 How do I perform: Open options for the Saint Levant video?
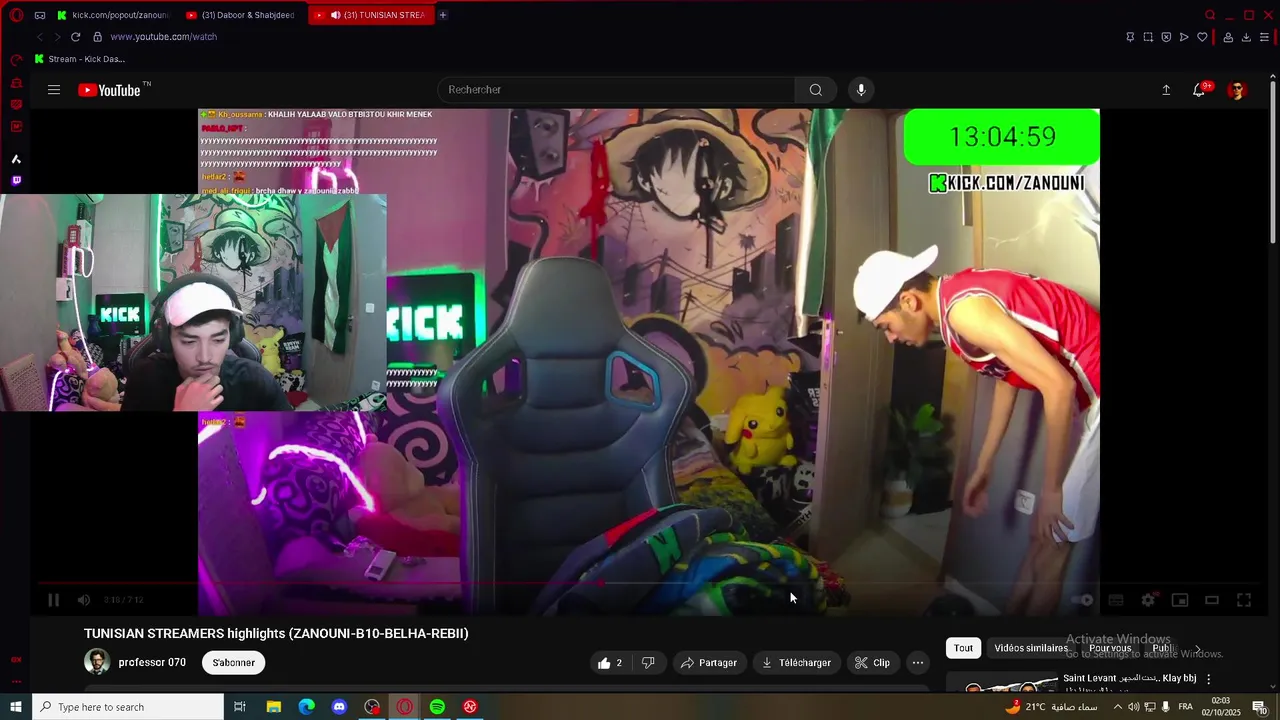[x=1208, y=679]
